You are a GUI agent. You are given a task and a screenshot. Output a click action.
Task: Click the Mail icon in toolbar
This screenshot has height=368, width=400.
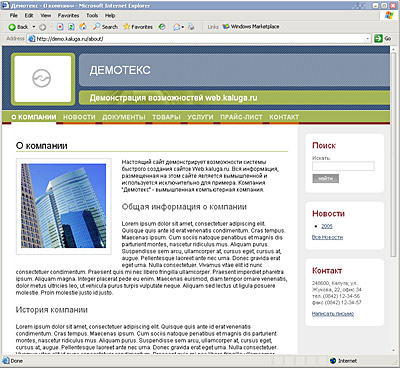177,27
